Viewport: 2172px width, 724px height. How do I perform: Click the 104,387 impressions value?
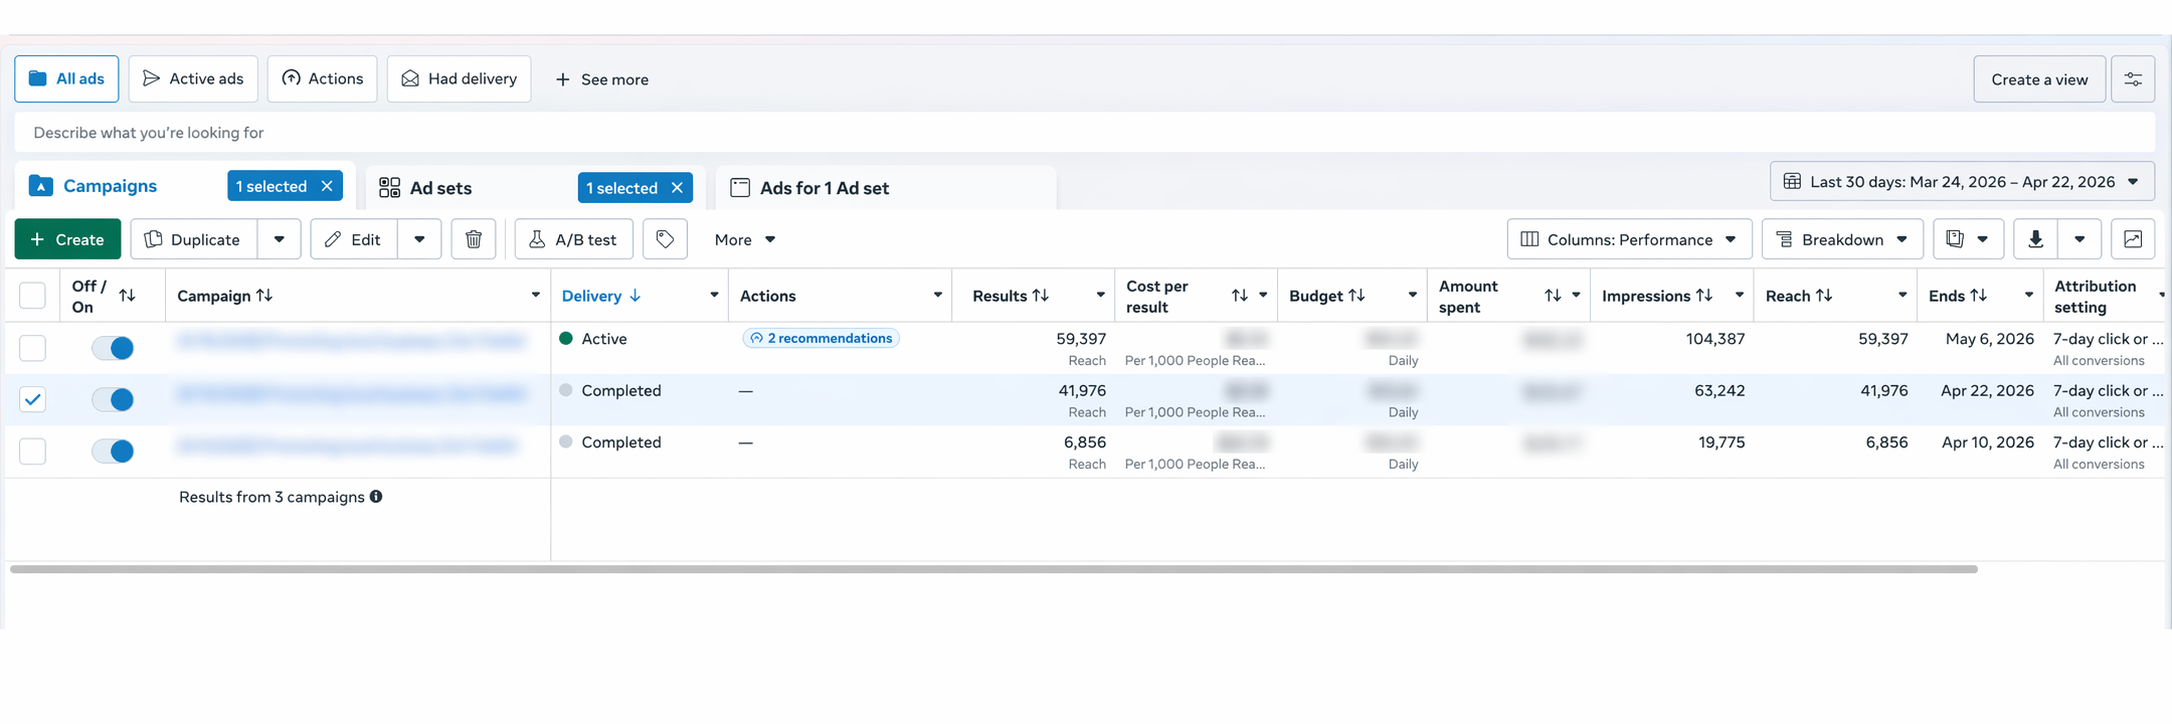coord(1715,338)
